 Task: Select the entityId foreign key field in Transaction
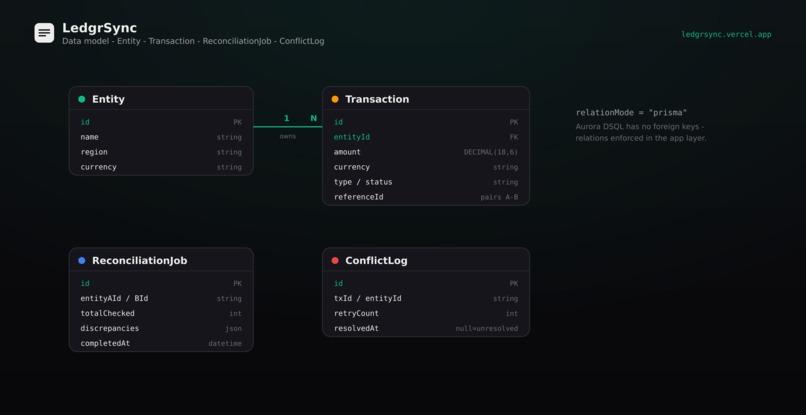point(426,137)
